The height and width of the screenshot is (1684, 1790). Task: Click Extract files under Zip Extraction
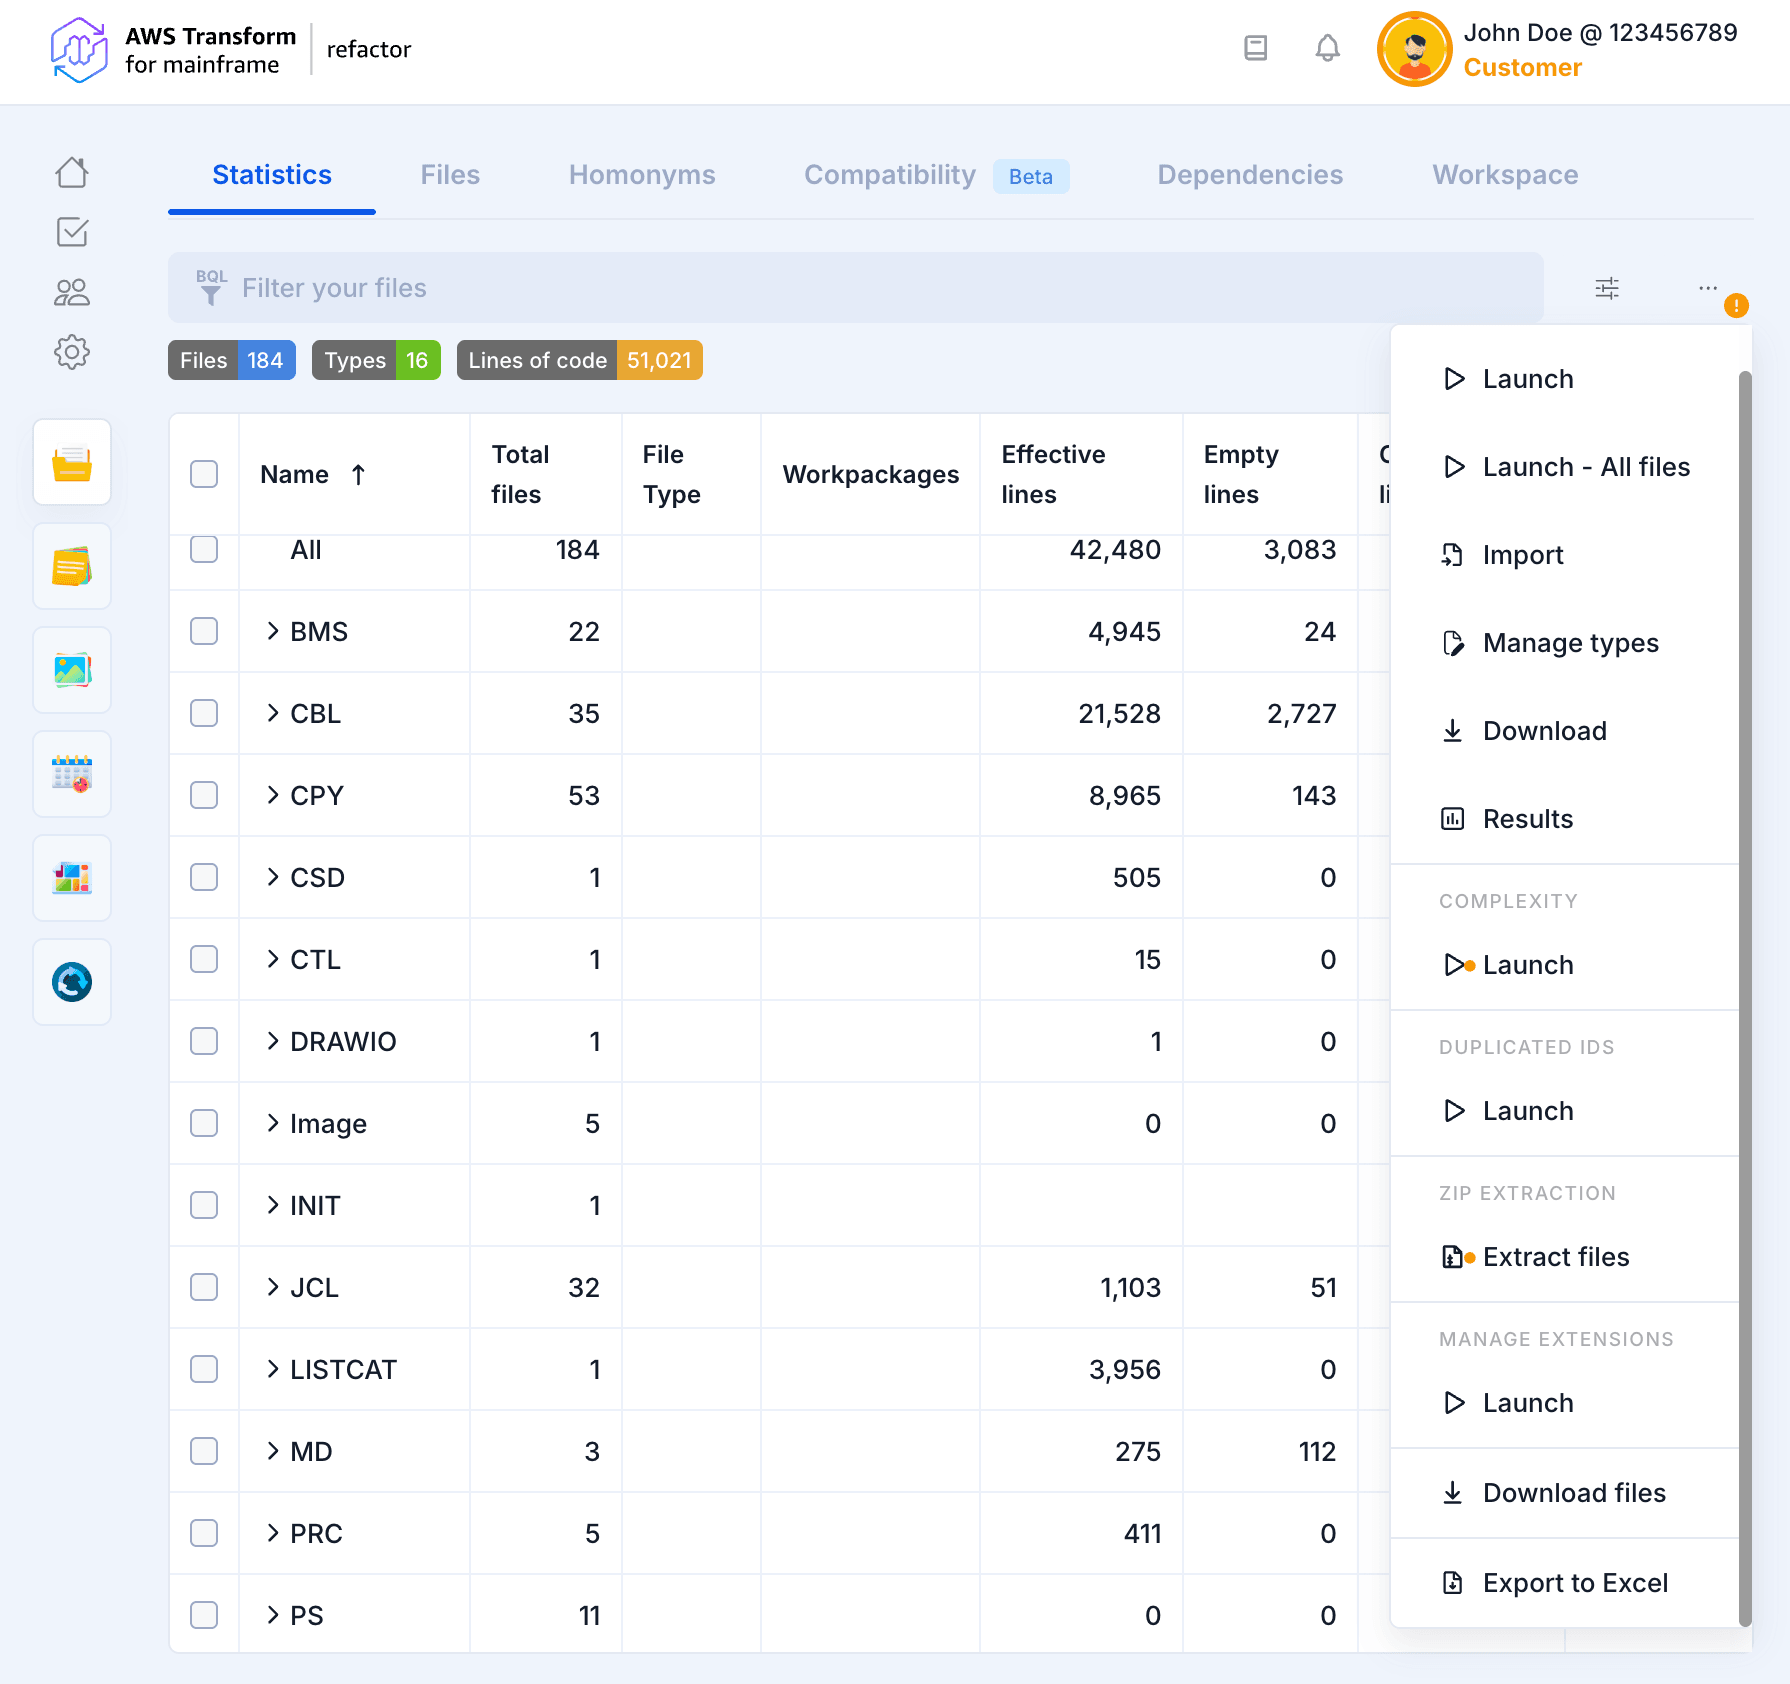(x=1555, y=1257)
